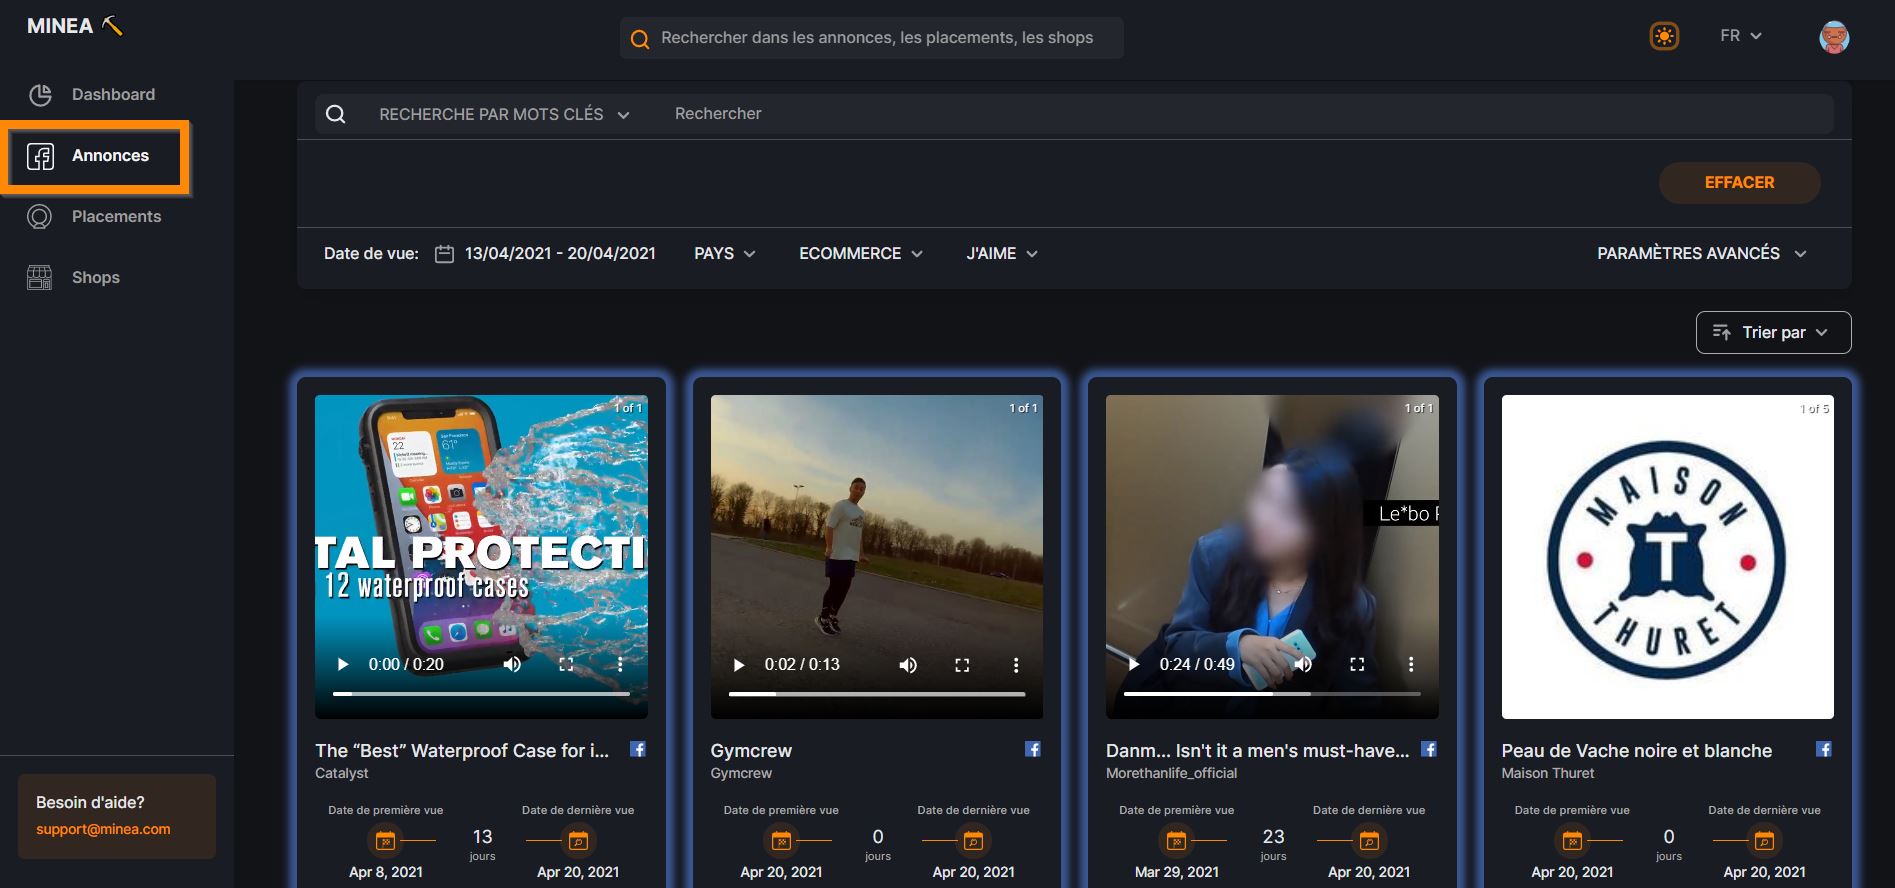Screen dimensions: 1895x888
Task: Open Danm... Isn't it a men's must-have ad
Action: [x=1258, y=751]
